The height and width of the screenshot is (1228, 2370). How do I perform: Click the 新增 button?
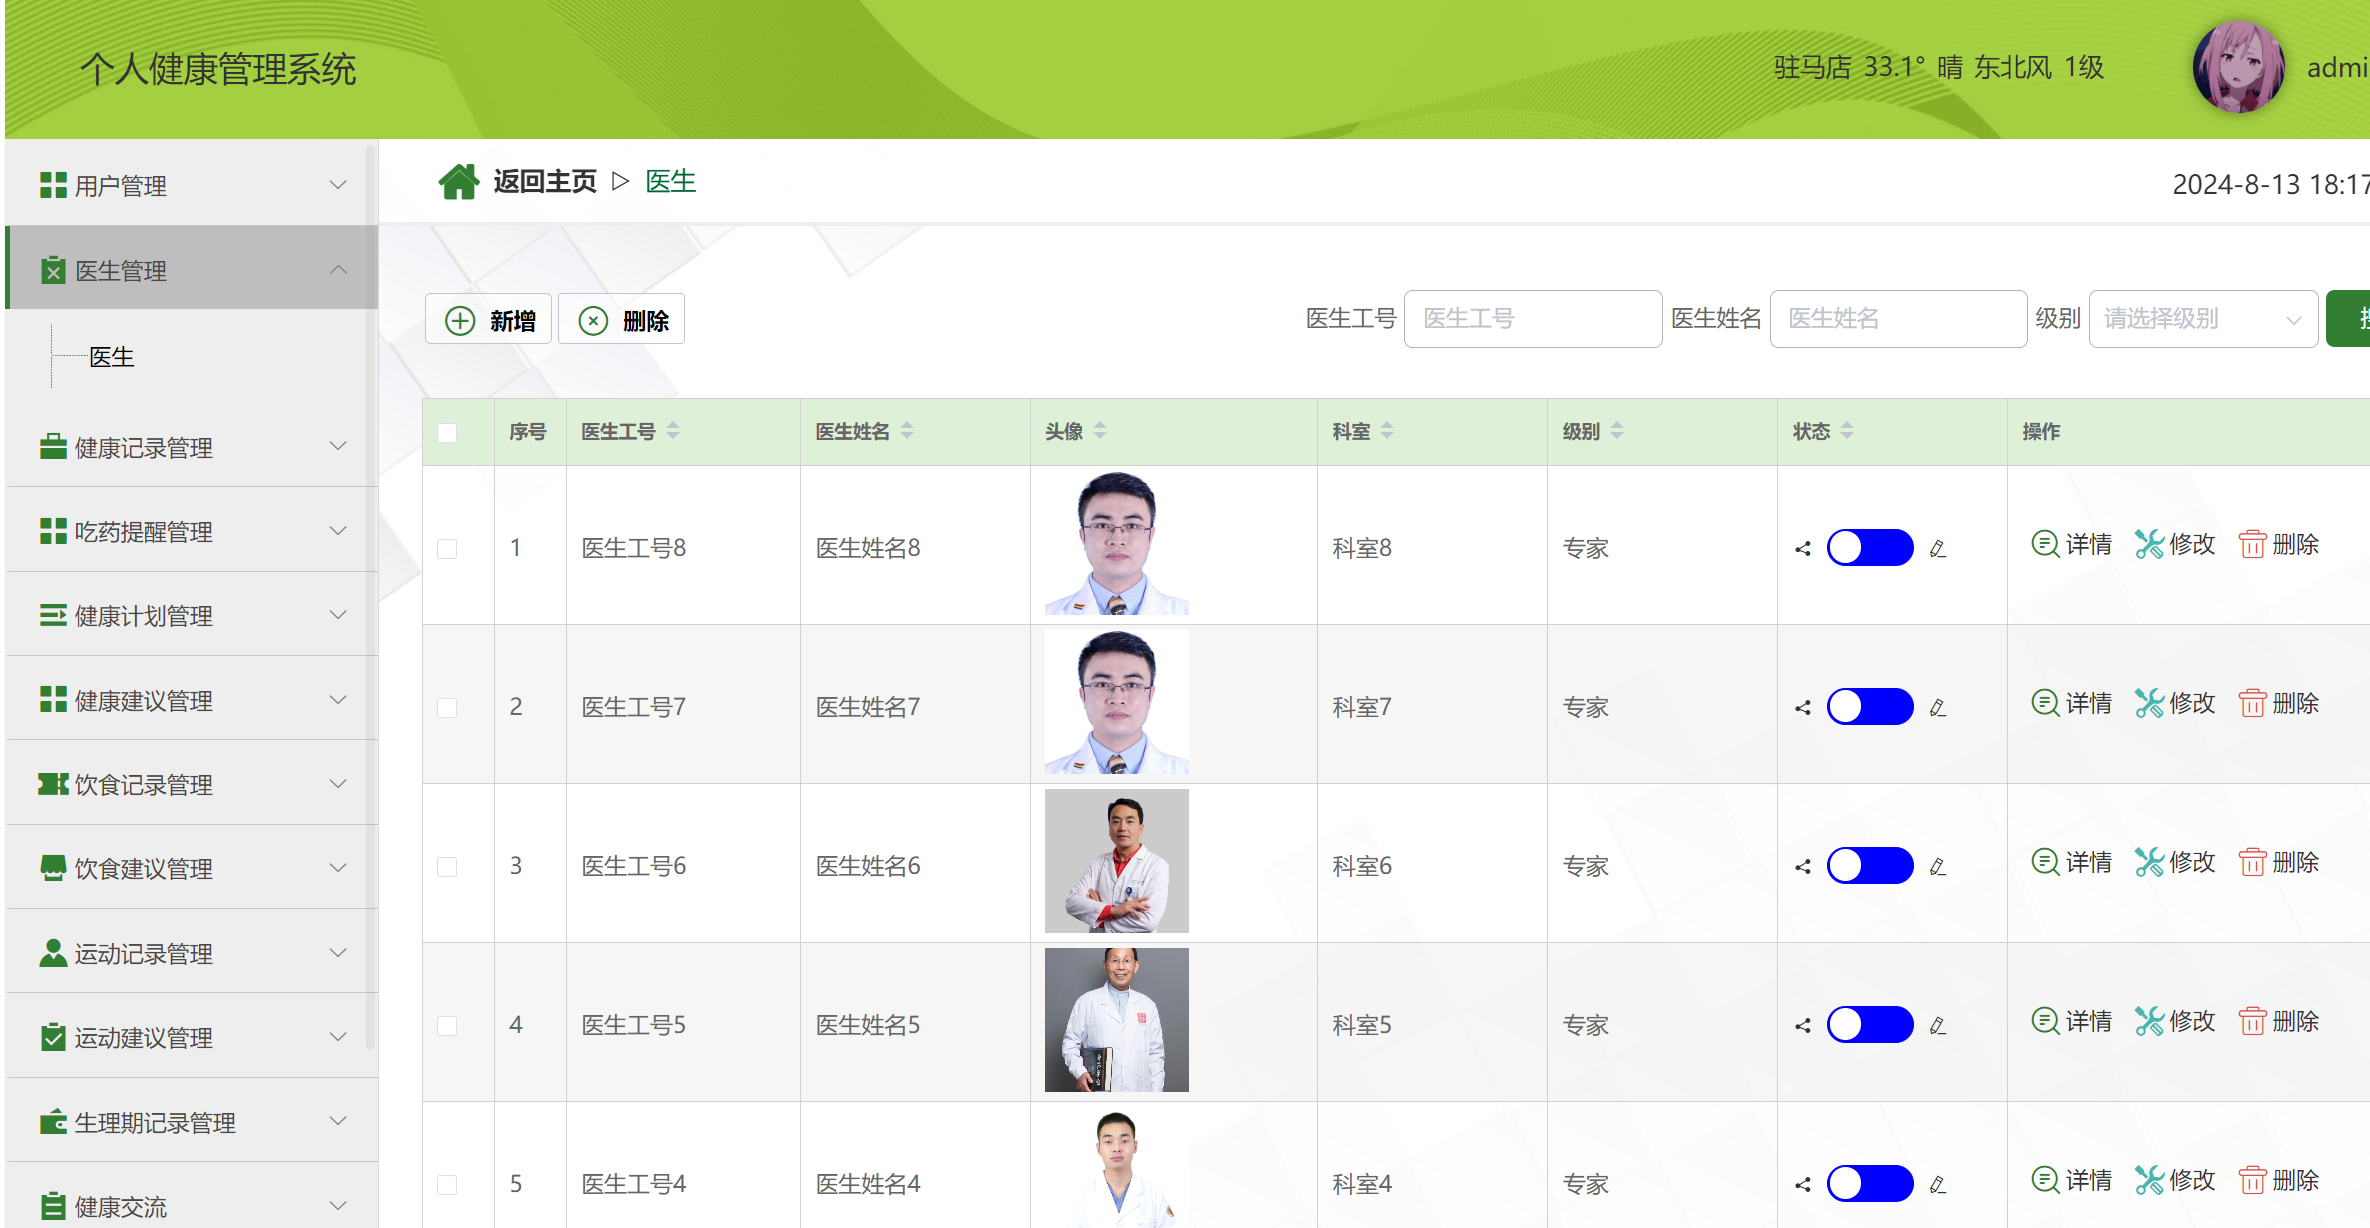[489, 320]
